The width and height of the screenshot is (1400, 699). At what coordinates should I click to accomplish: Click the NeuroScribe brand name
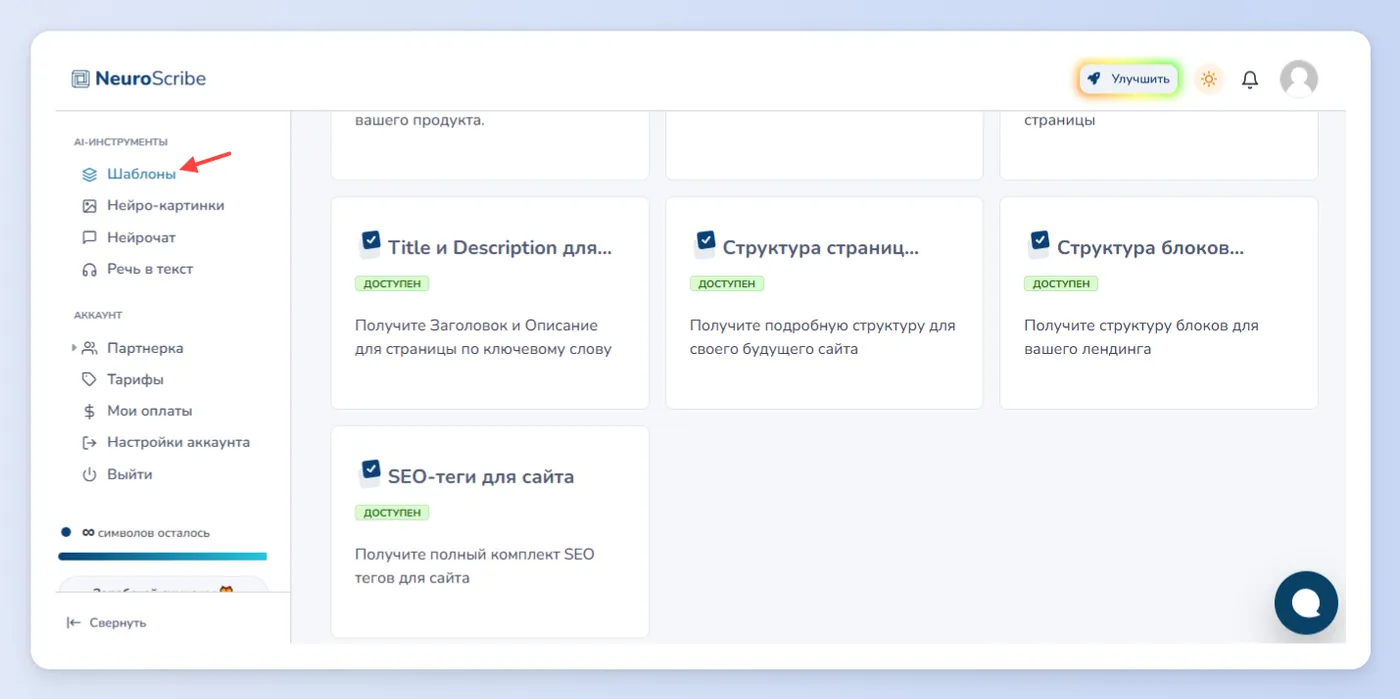click(151, 79)
